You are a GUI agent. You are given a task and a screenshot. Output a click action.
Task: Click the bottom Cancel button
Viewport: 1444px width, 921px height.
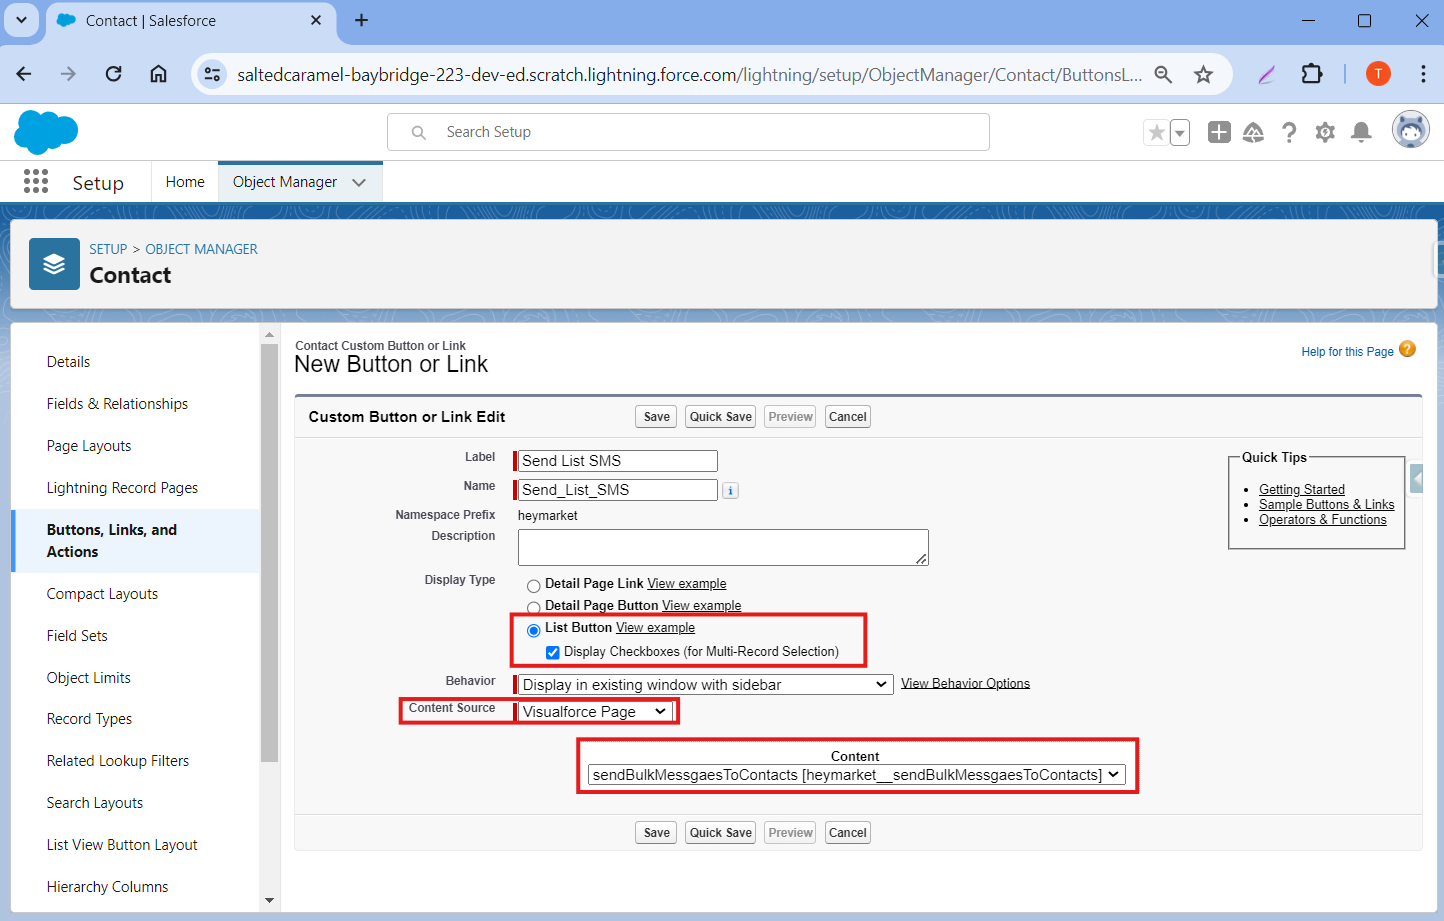847,833
